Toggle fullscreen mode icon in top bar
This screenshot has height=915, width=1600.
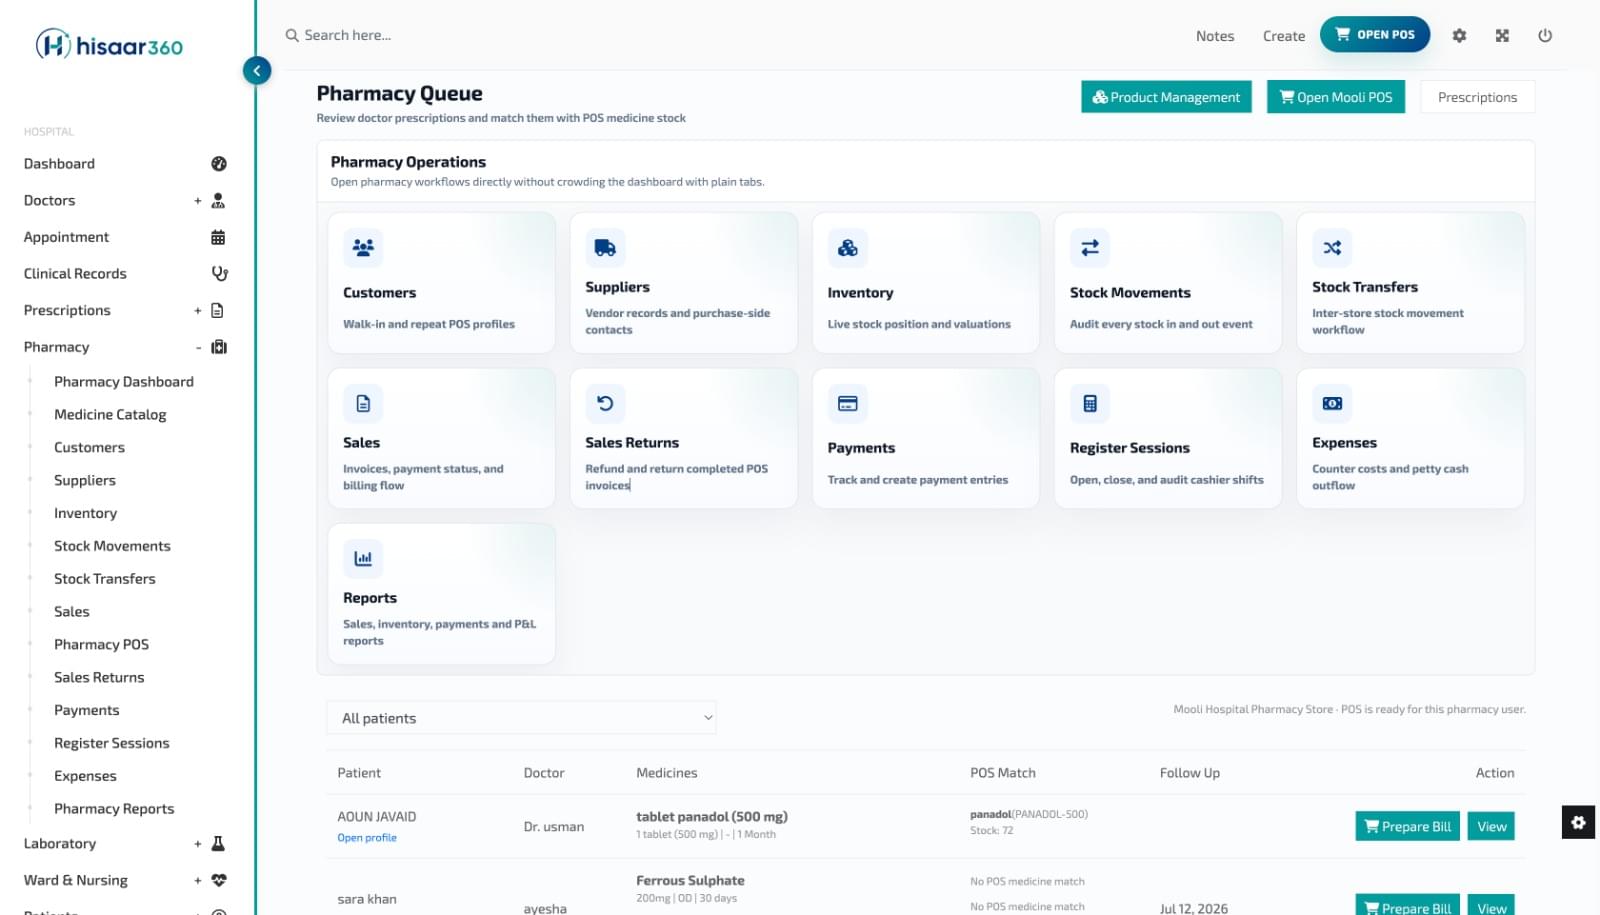[1502, 35]
